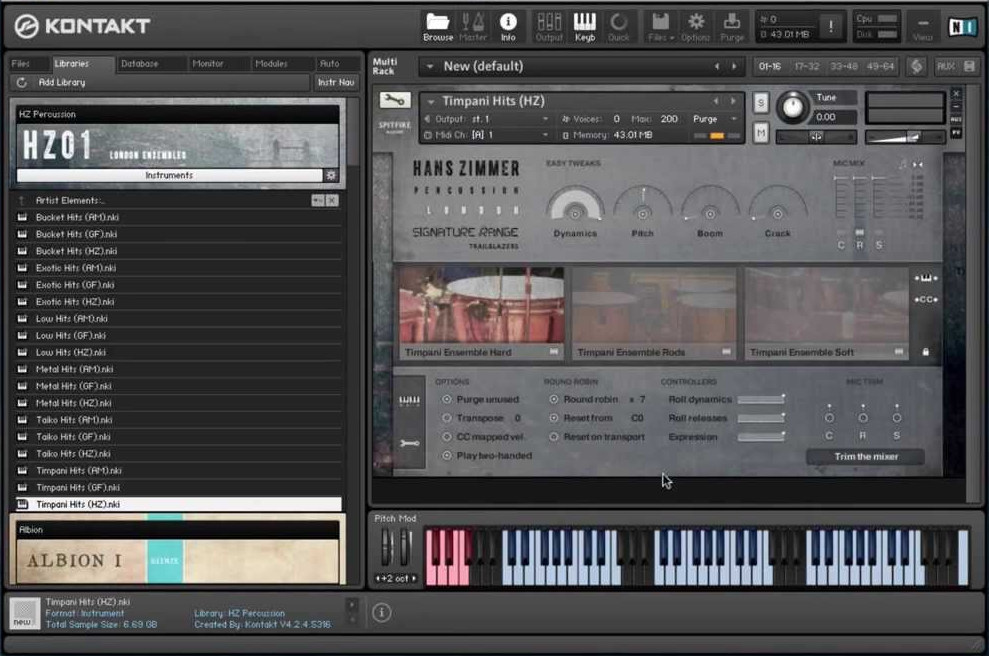989x656 pixels.
Task: Toggle the Purge unused option
Action: pyautogui.click(x=447, y=399)
